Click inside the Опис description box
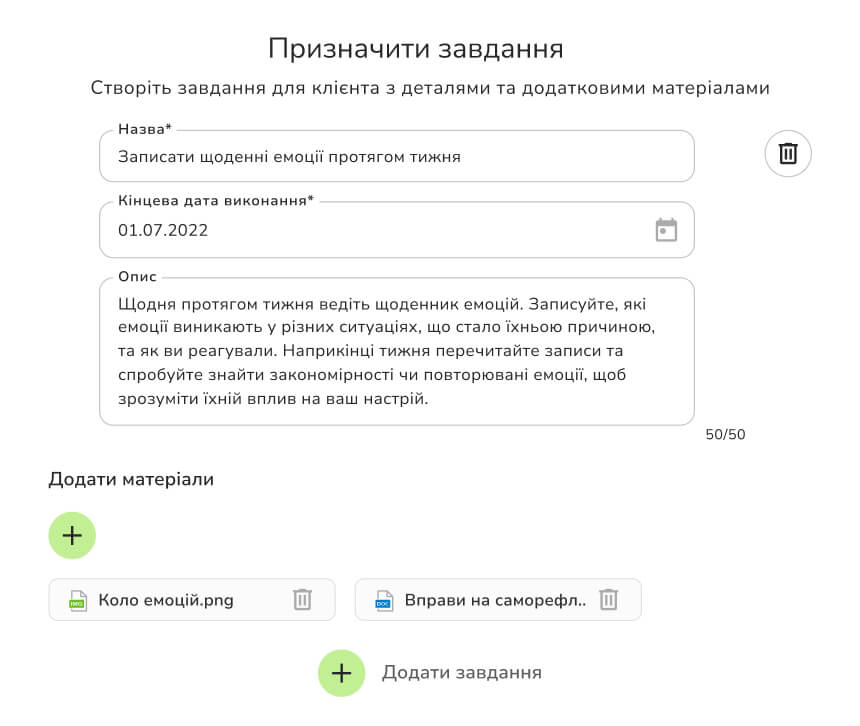Screen dimensions: 860x726 tap(396, 350)
